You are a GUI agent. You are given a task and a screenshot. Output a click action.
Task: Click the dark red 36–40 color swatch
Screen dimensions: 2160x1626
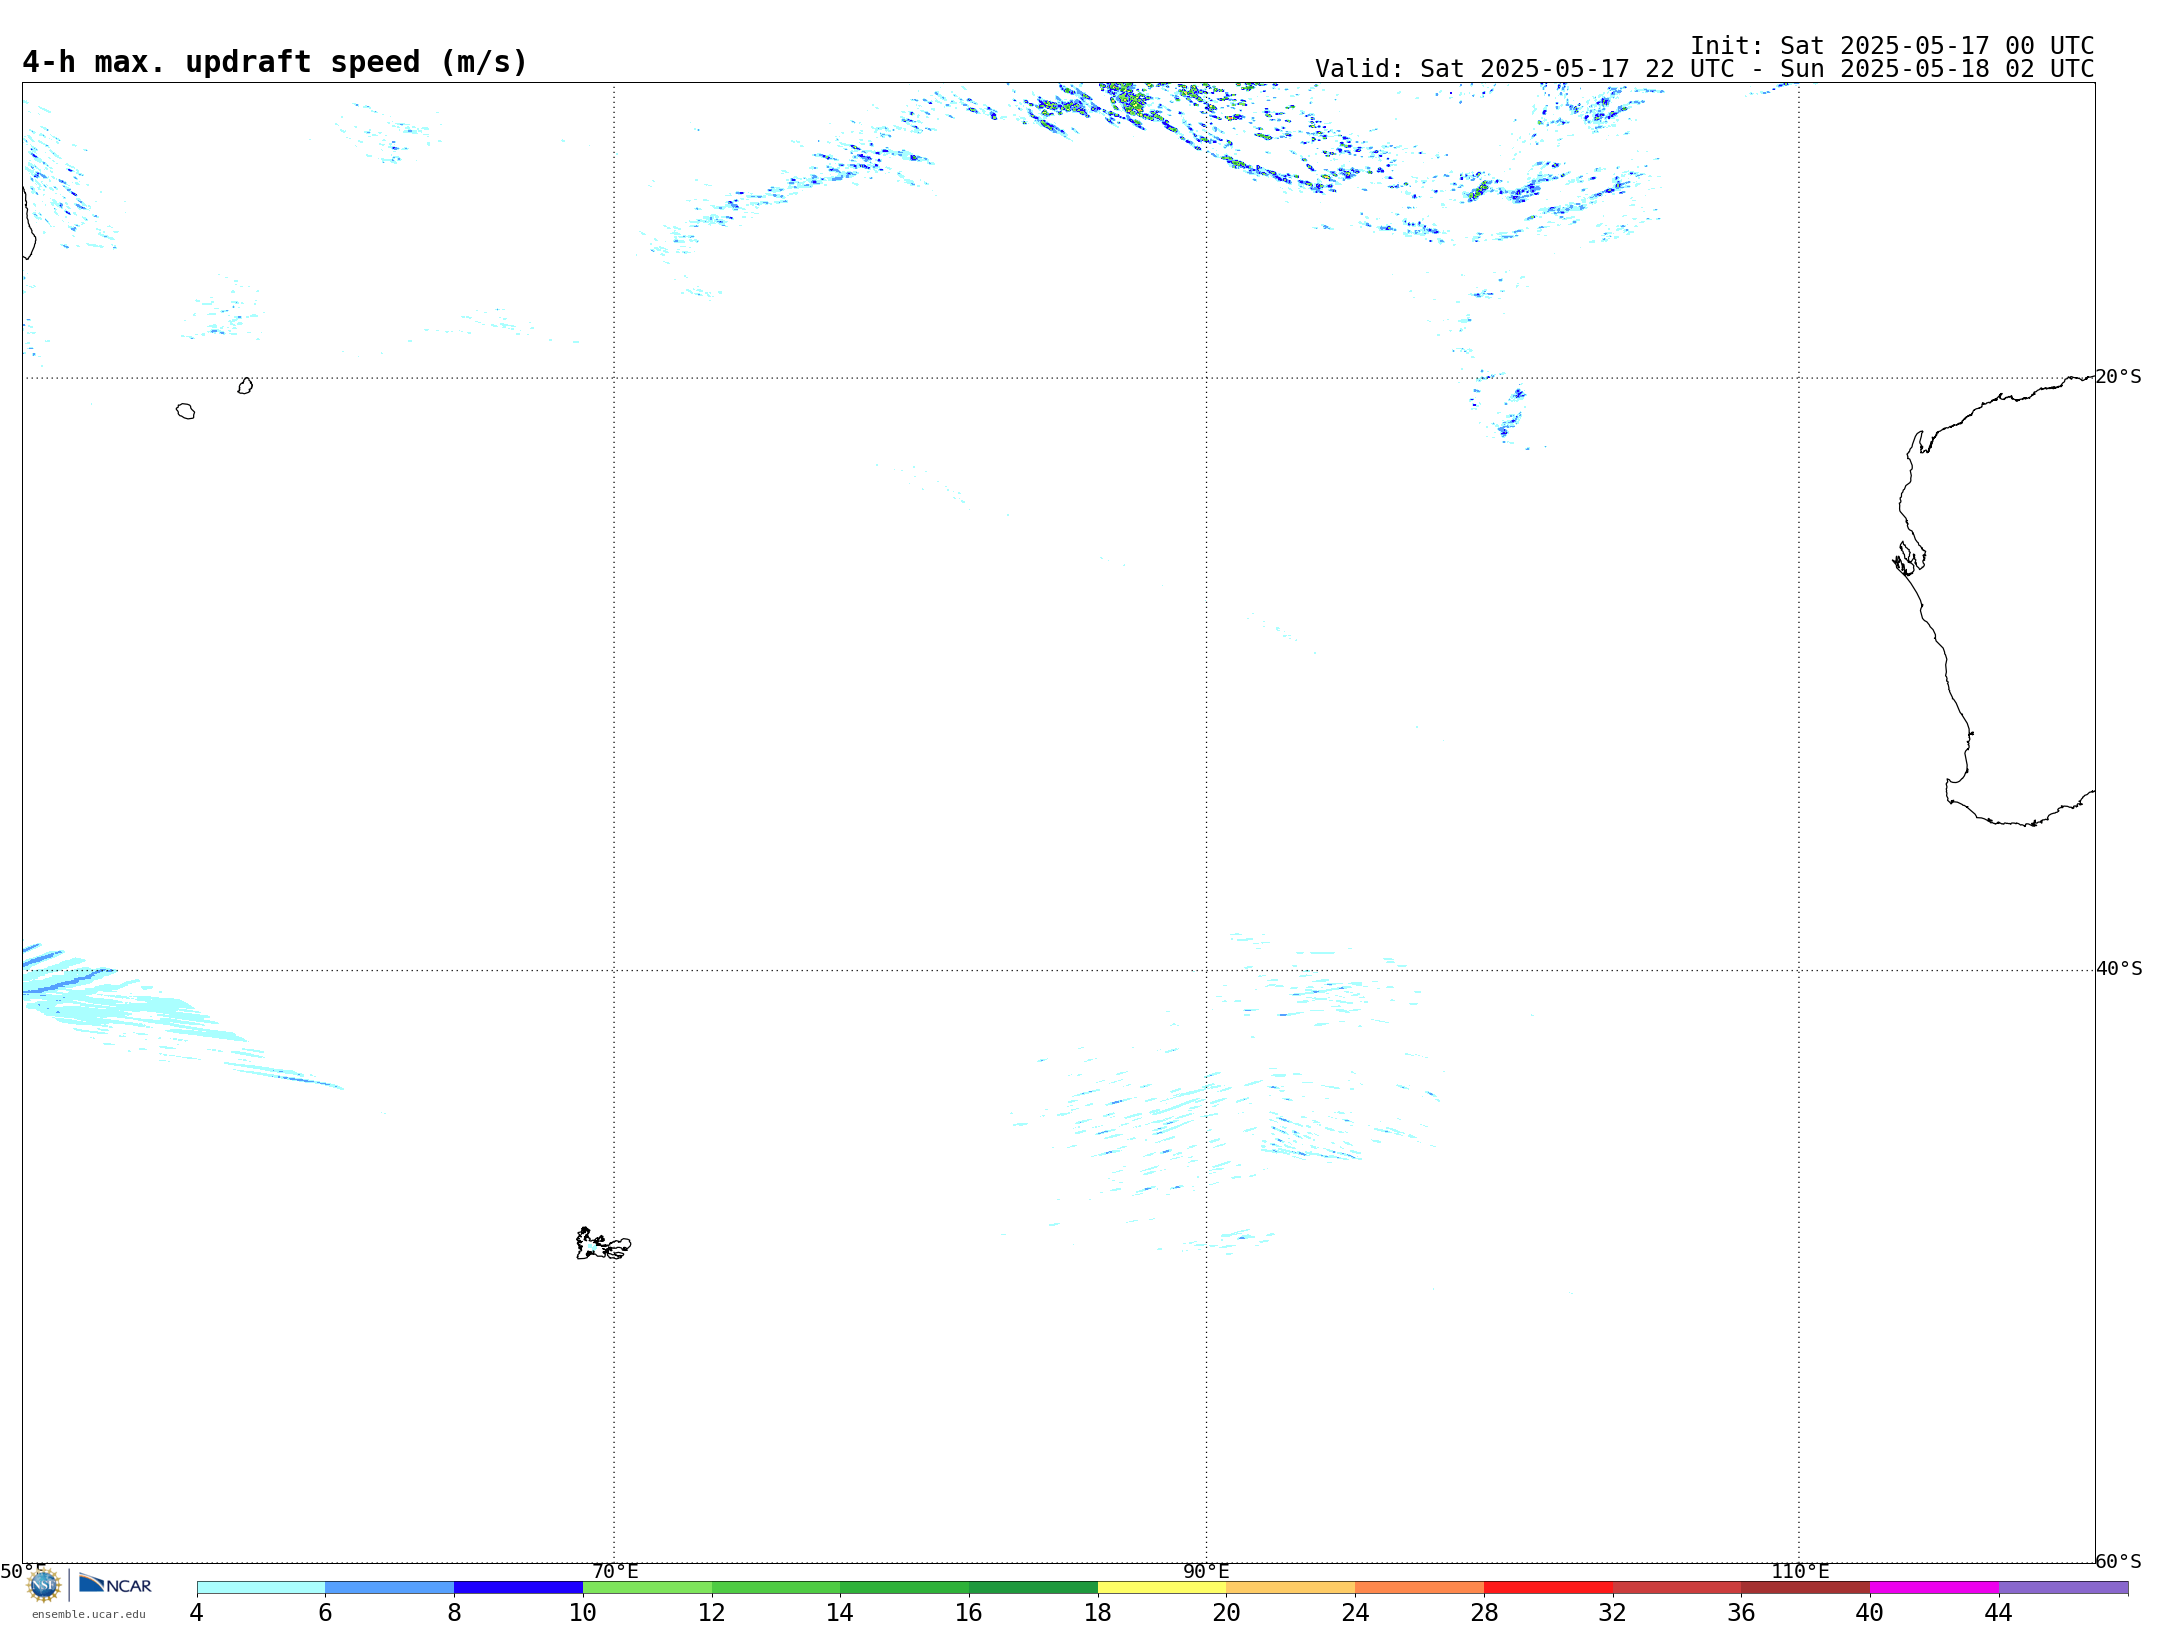[x=1805, y=1587]
